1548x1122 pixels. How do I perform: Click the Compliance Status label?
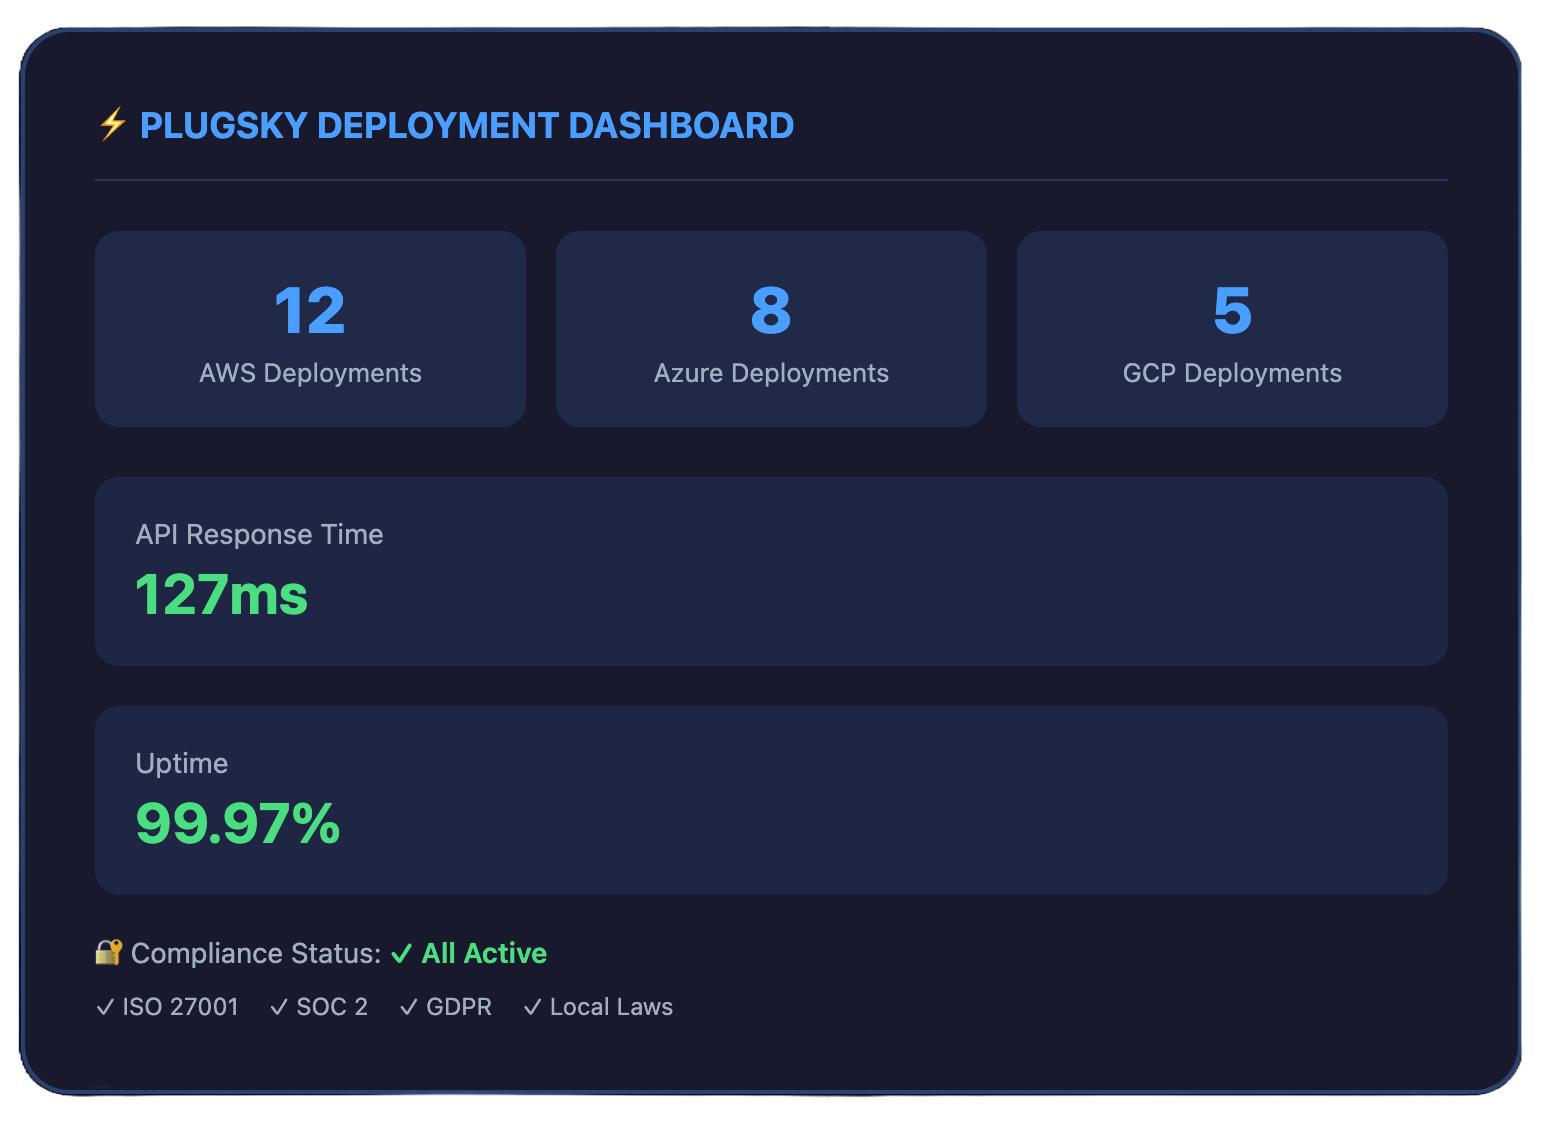(256, 954)
